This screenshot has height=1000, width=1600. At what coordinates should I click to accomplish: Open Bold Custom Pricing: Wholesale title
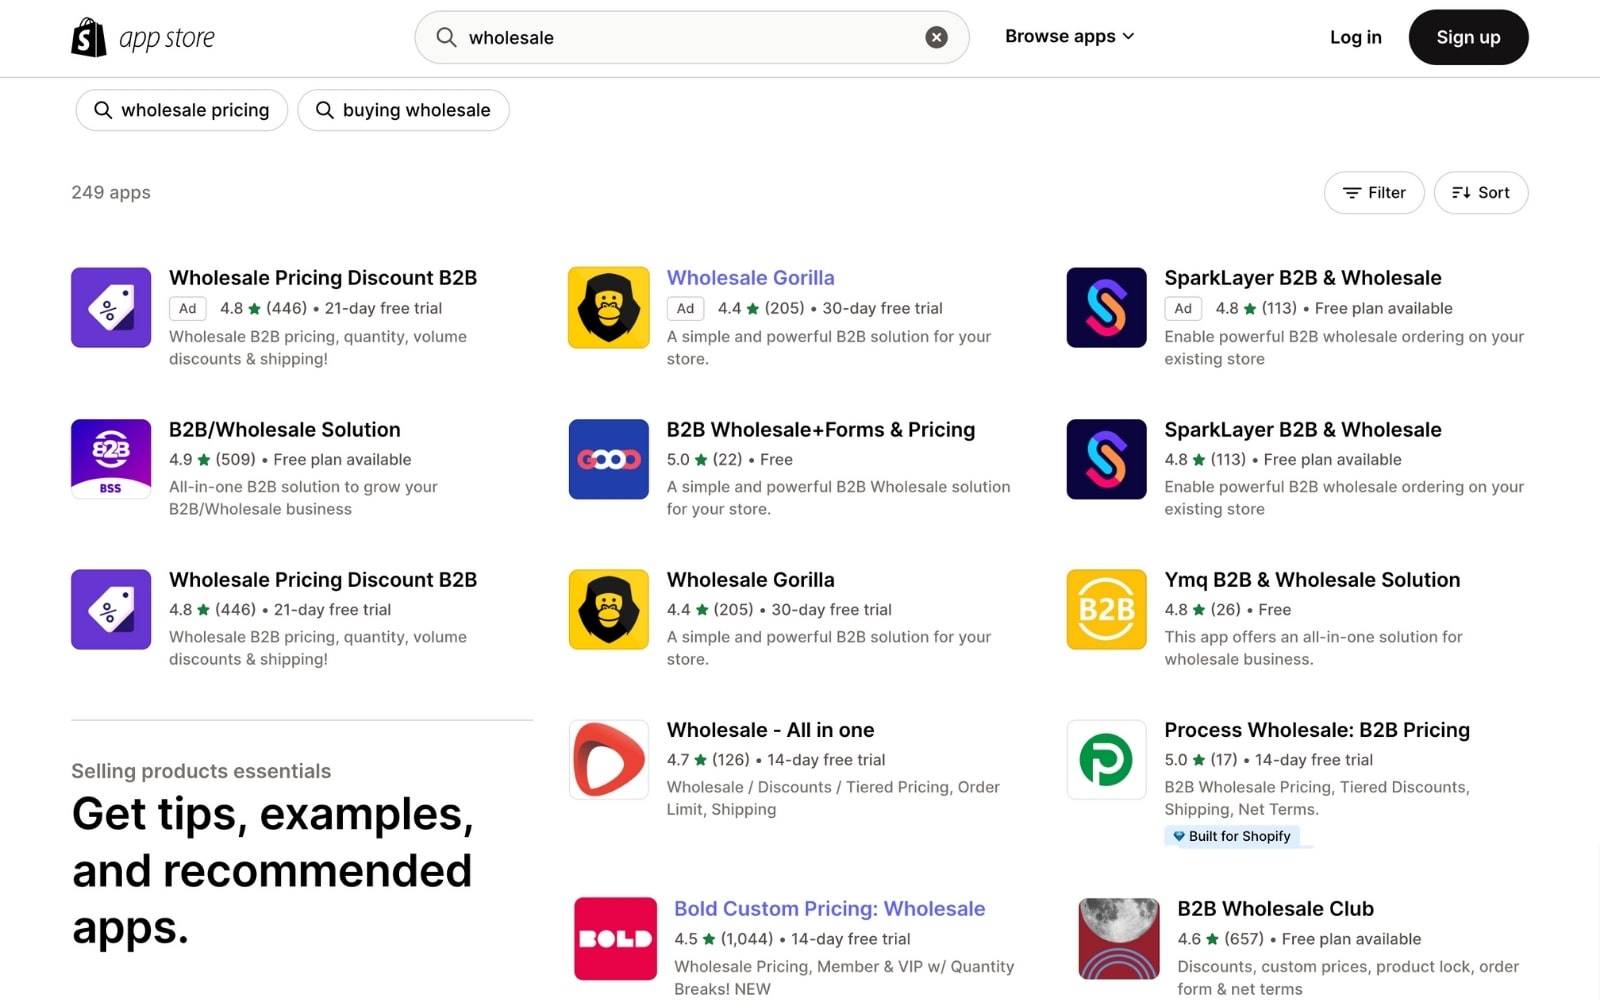pos(830,909)
